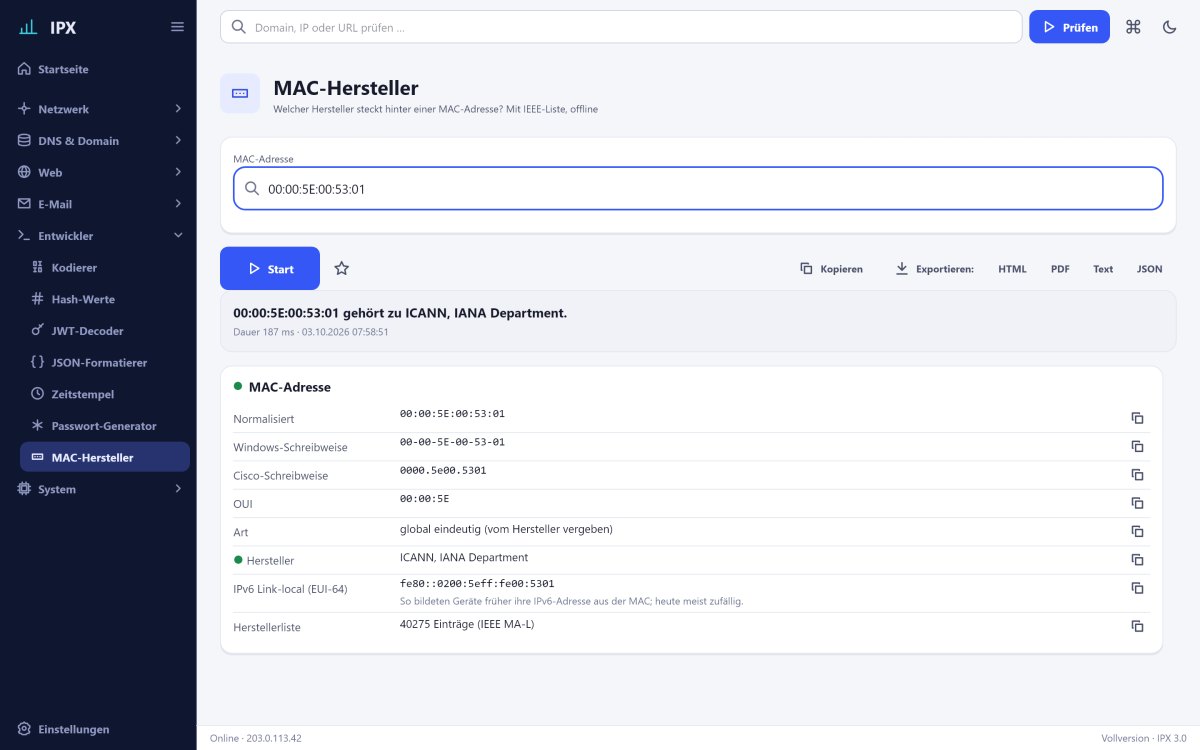The width and height of the screenshot is (1200, 750).
Task: Click the IPX logo icon
Action: 28,27
